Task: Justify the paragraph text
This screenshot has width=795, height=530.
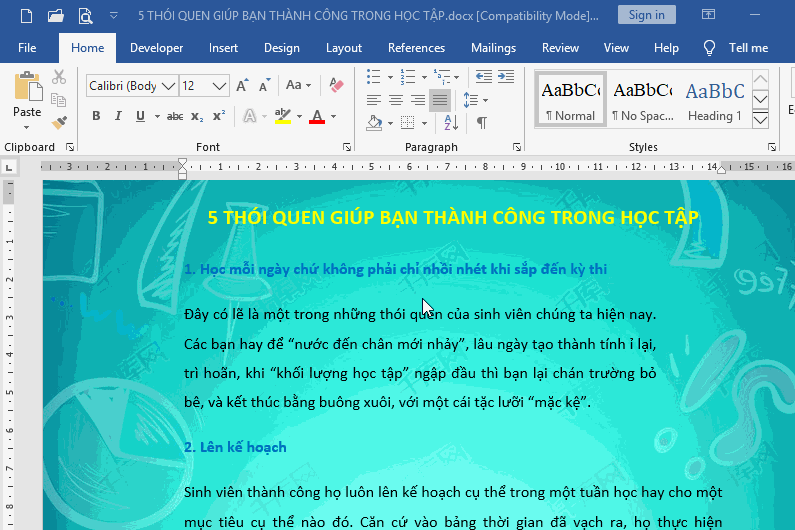Action: coord(440,100)
